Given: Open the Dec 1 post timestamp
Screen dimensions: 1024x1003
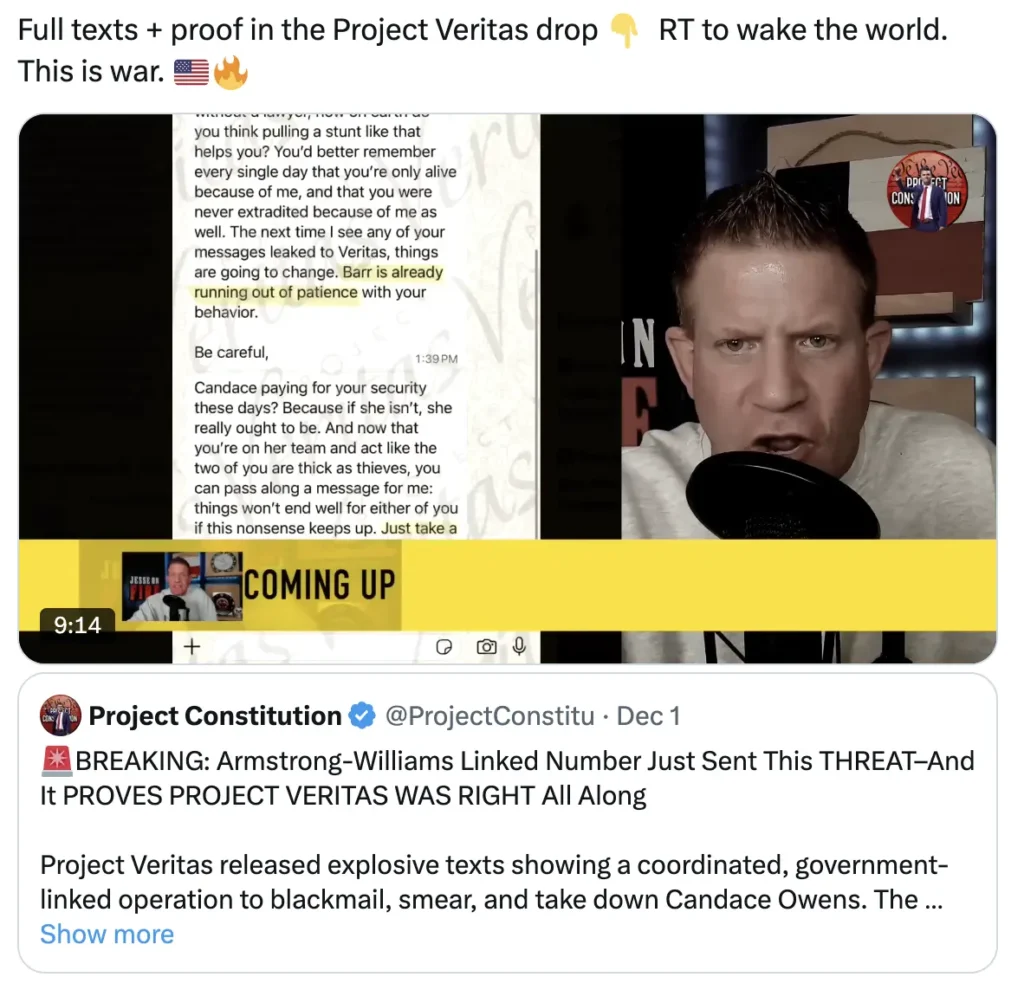Looking at the screenshot, I should (x=648, y=716).
